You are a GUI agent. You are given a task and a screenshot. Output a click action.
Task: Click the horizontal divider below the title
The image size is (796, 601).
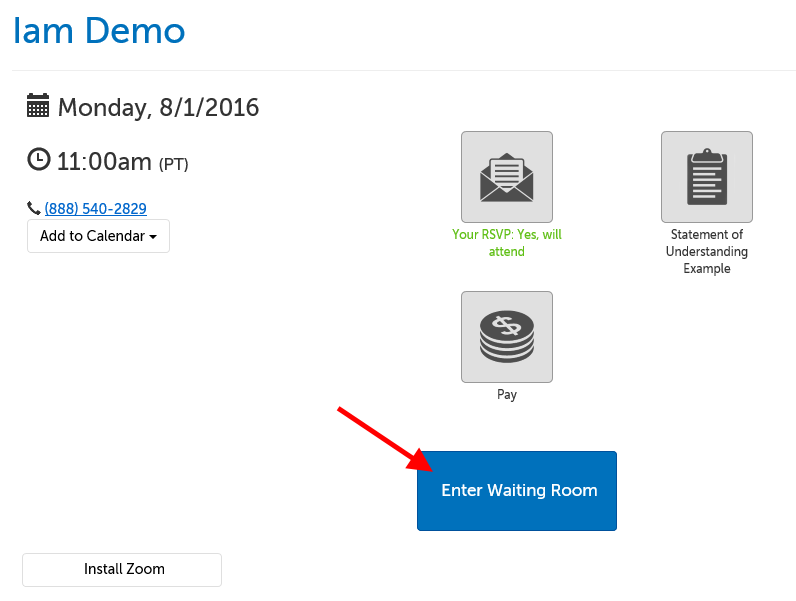[400, 70]
